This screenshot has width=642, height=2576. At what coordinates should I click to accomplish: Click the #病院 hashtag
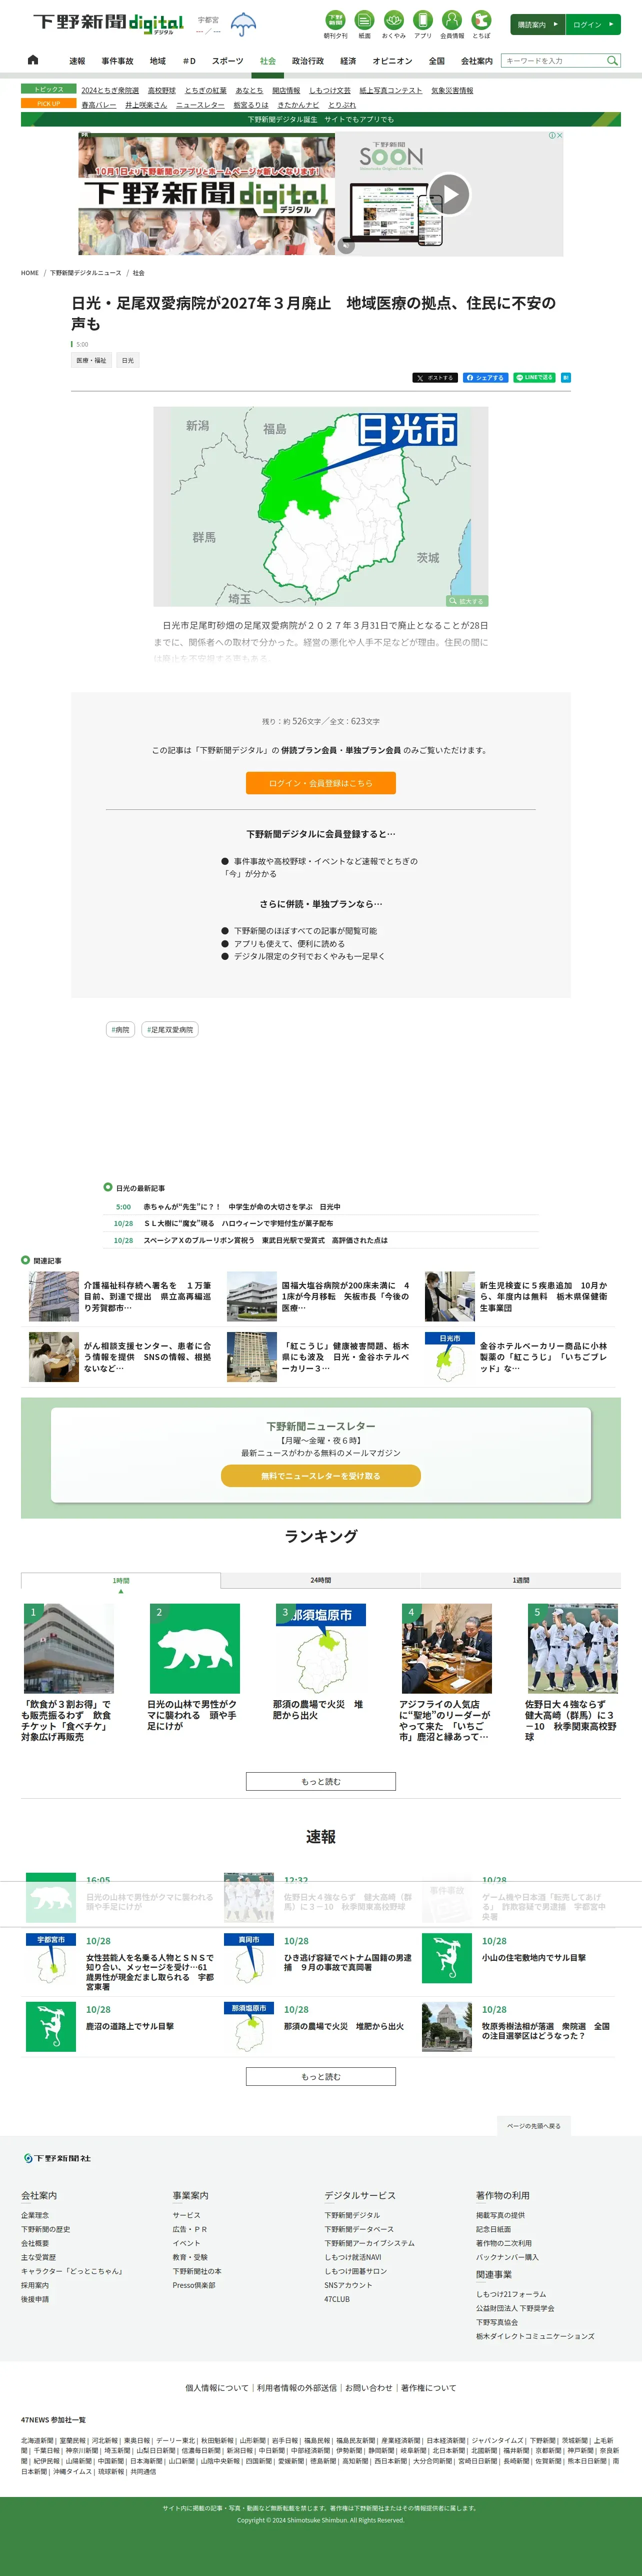(120, 1029)
